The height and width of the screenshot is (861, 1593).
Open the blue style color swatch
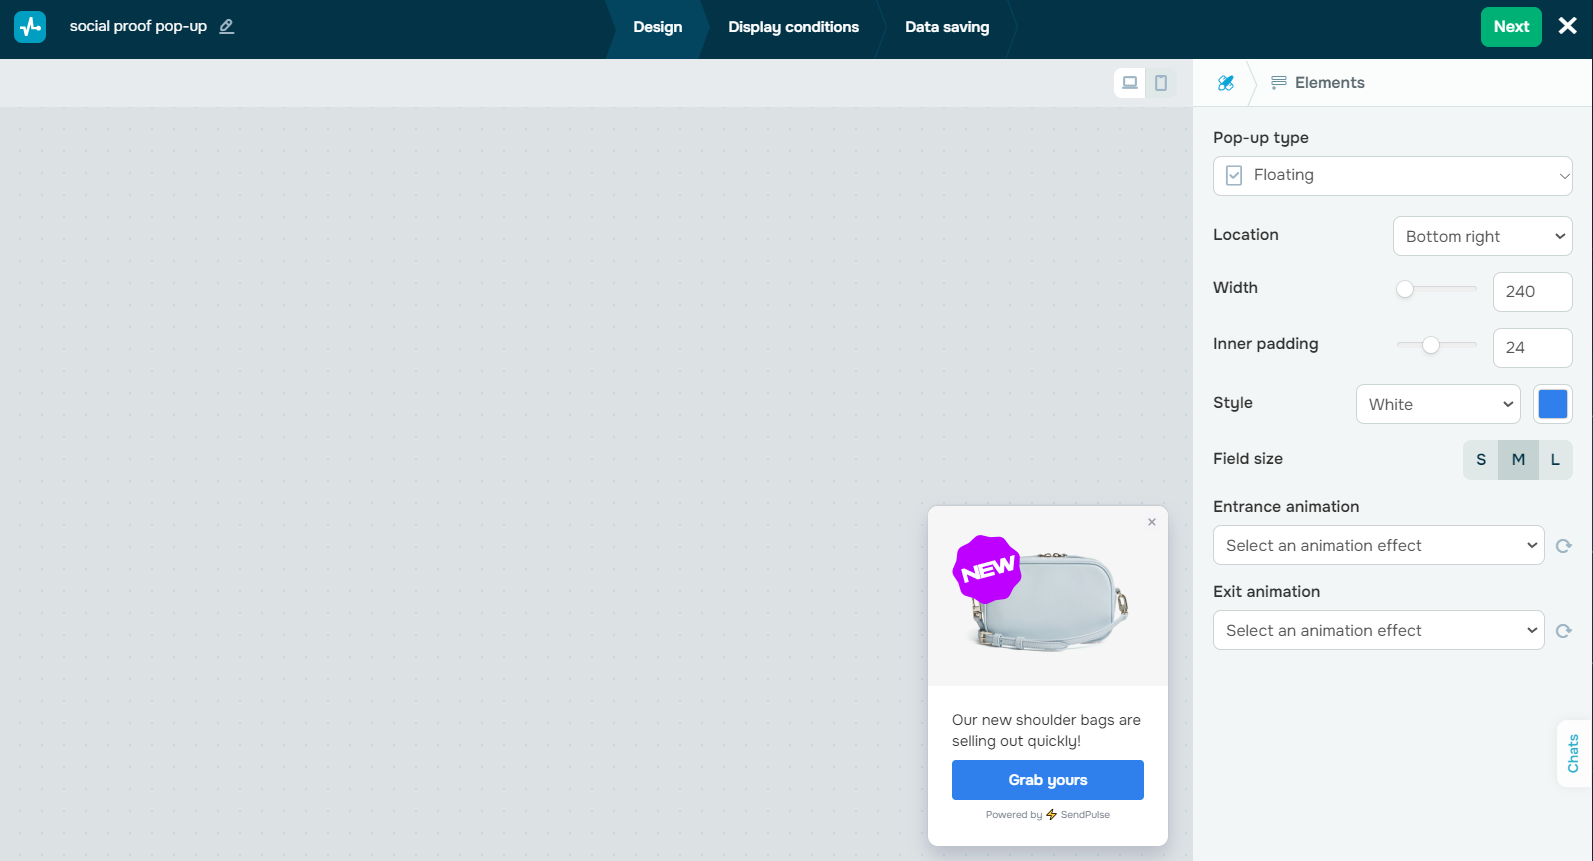click(x=1553, y=404)
